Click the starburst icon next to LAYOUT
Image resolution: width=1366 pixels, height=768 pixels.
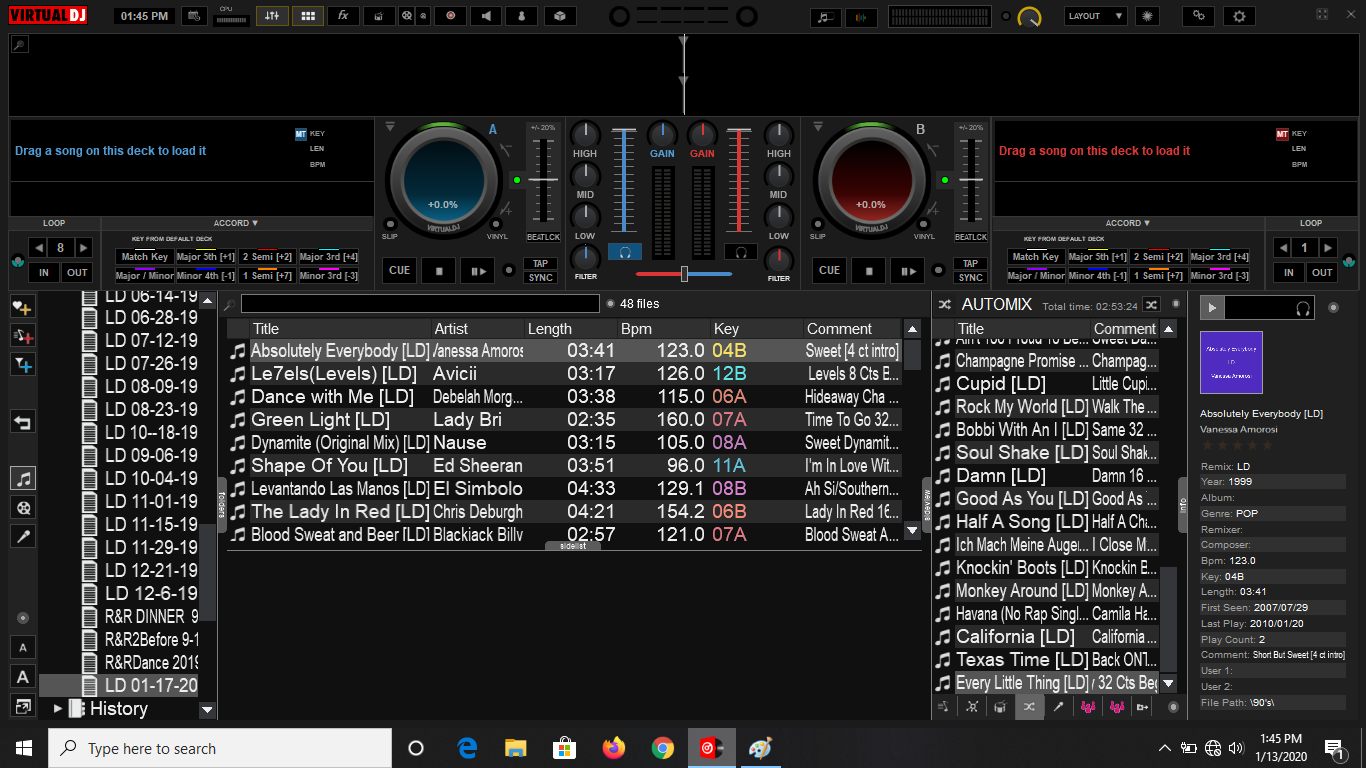(x=1146, y=16)
